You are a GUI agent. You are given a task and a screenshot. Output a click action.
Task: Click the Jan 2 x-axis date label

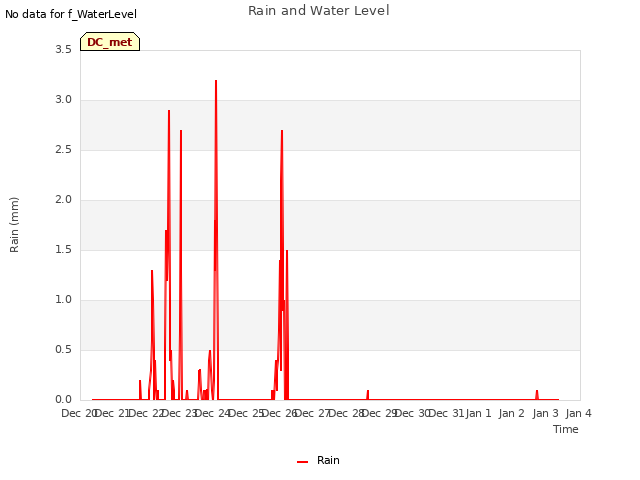[x=511, y=413]
